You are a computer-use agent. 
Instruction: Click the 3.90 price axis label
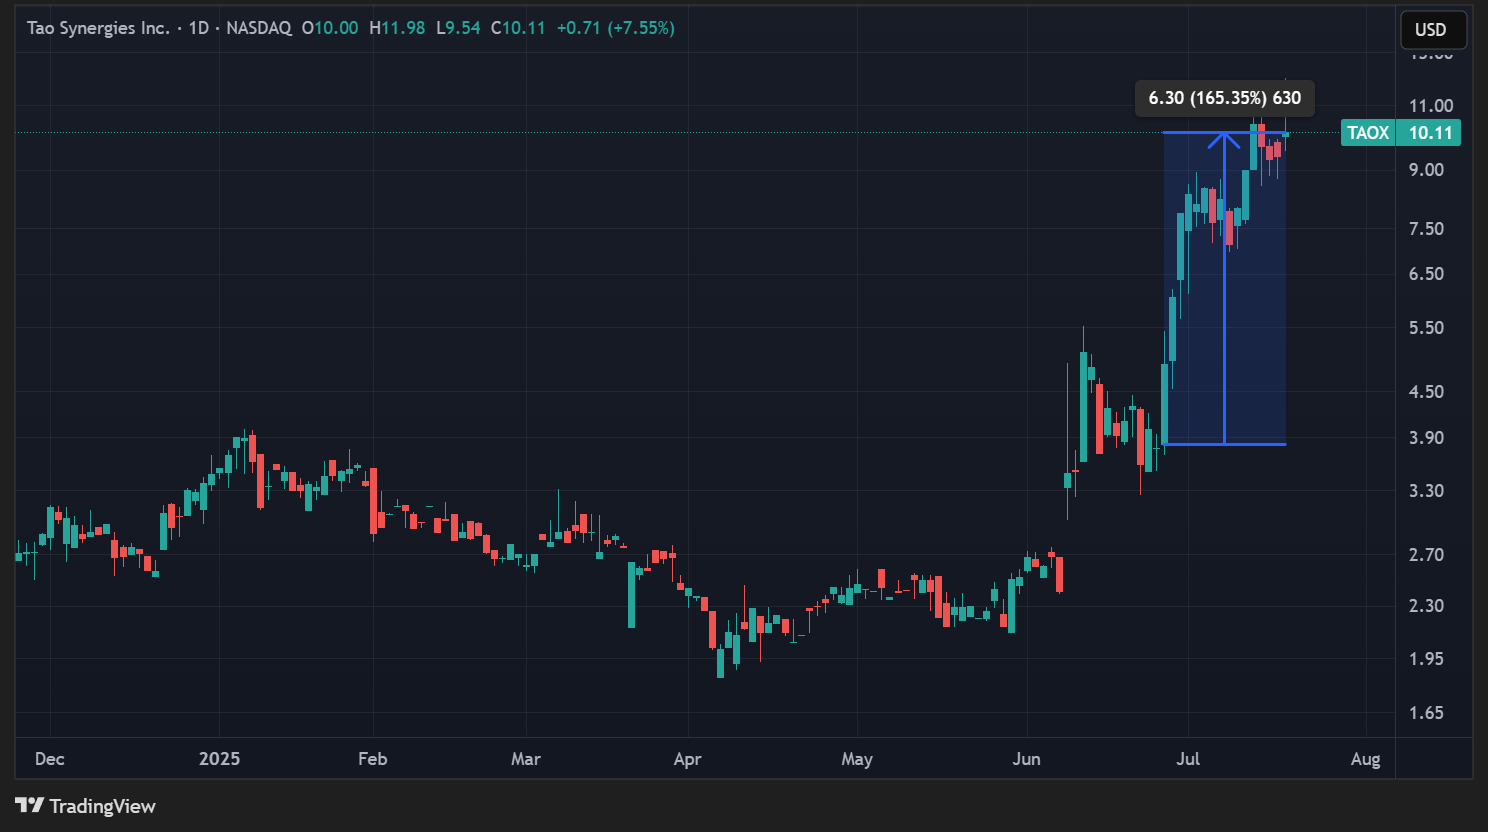[1426, 438]
